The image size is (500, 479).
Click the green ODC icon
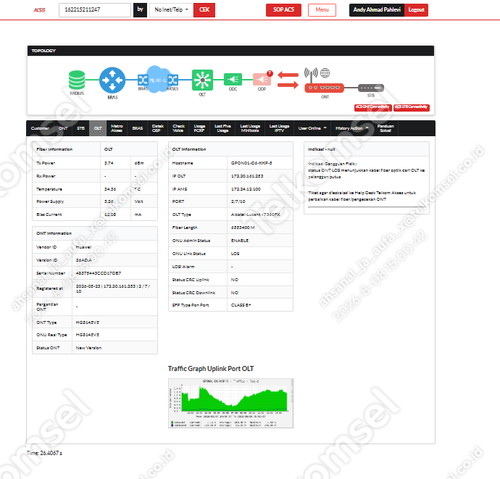coord(233,80)
